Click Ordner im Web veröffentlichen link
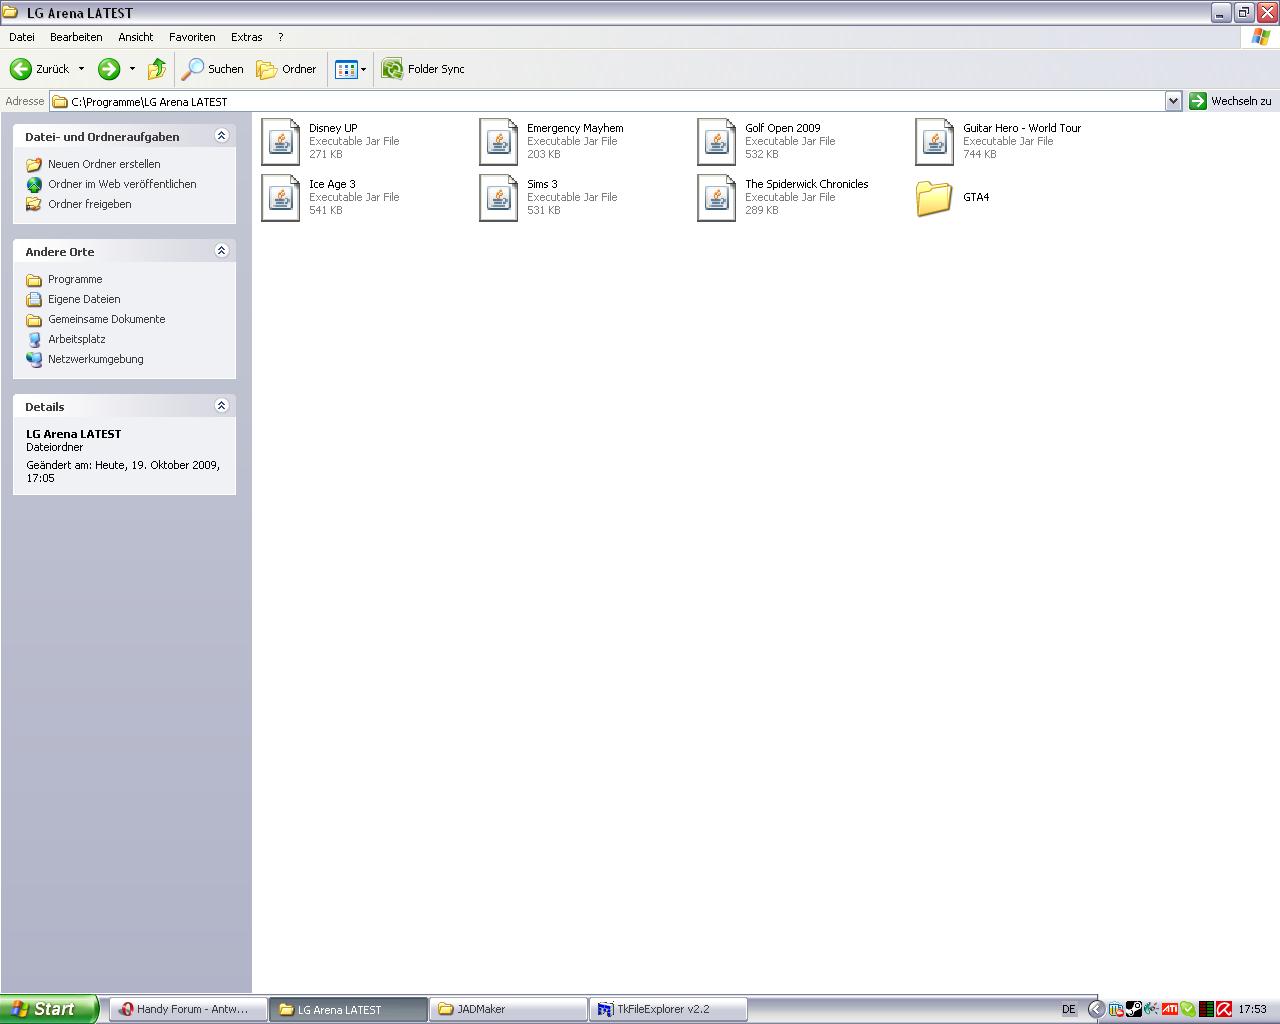The height and width of the screenshot is (1024, 1280). [x=122, y=184]
